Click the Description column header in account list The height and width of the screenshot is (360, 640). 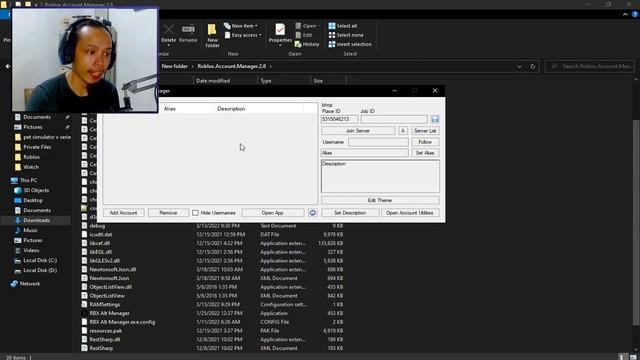click(259, 109)
